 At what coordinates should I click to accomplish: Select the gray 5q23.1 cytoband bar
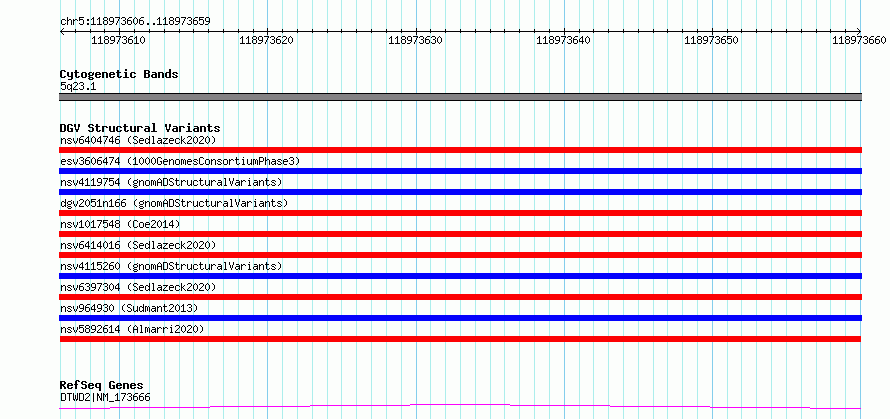[460, 97]
